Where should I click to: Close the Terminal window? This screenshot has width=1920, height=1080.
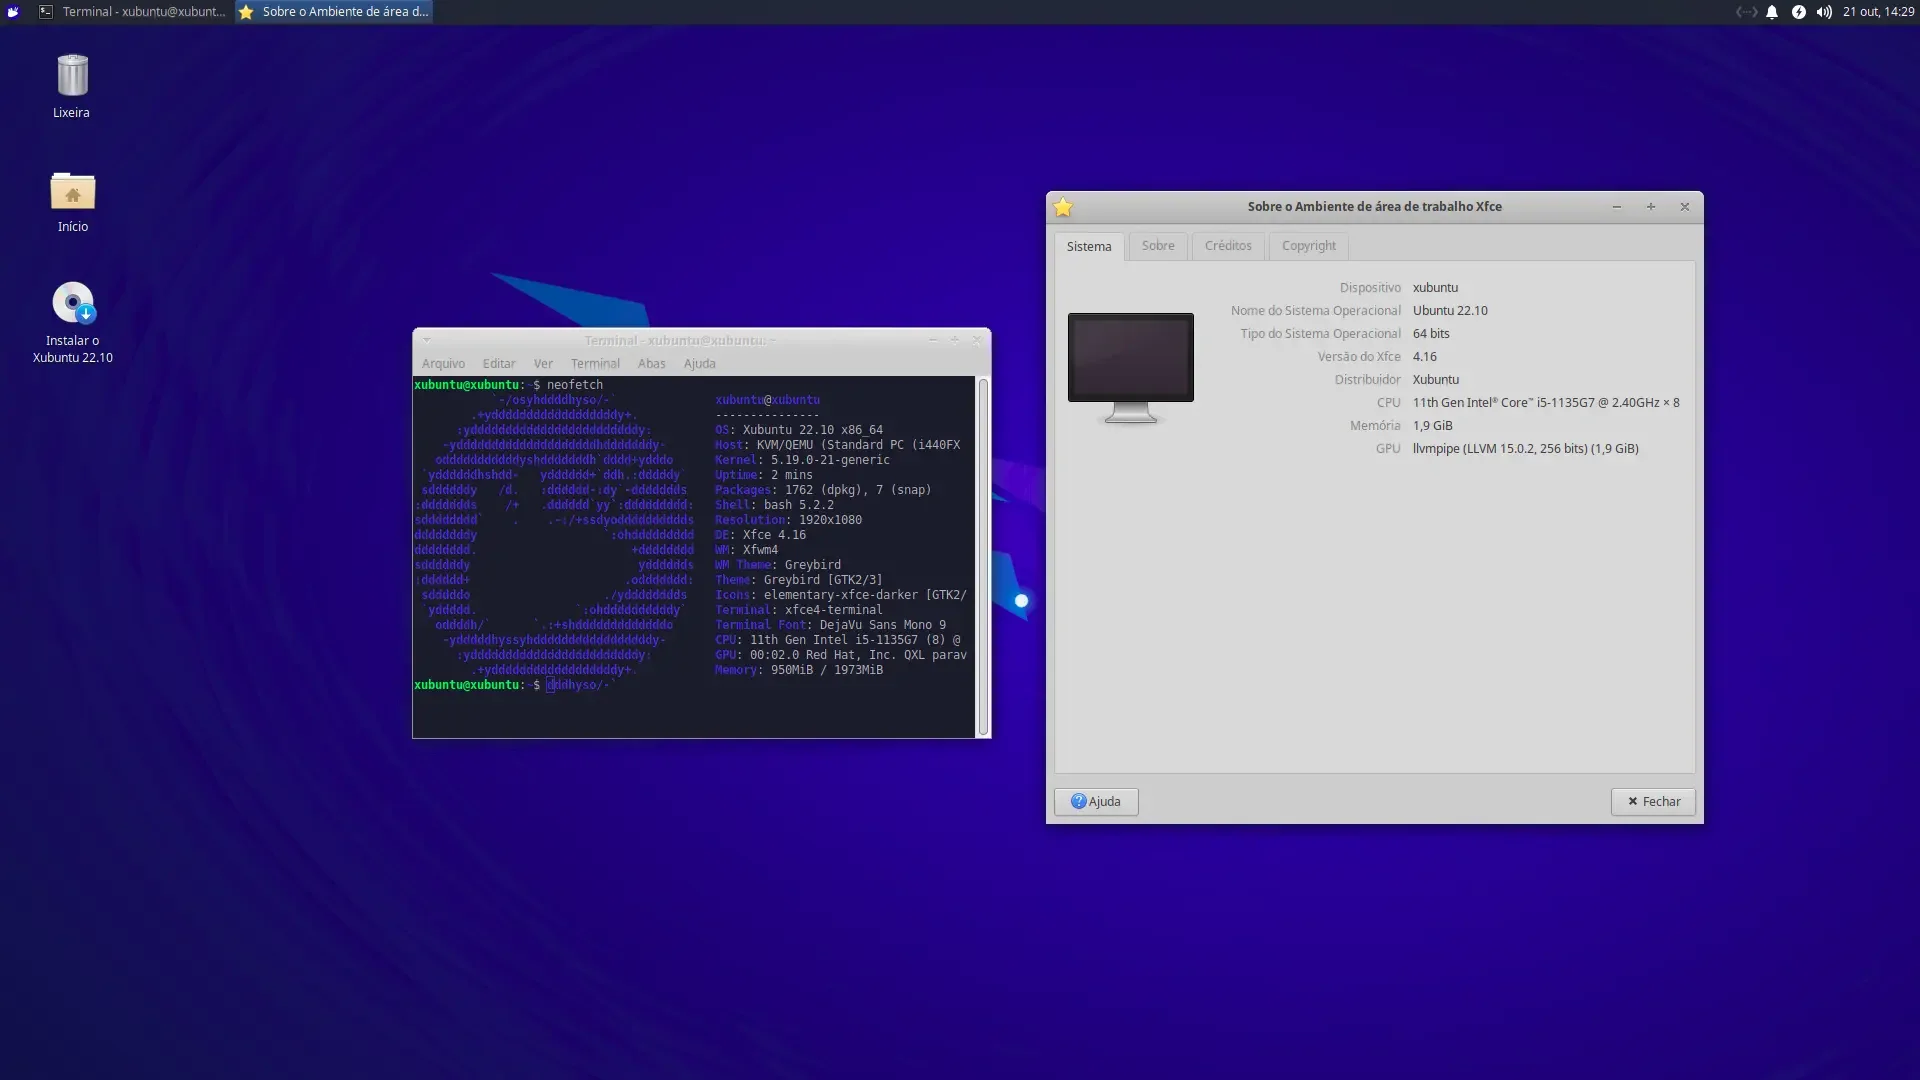point(977,340)
